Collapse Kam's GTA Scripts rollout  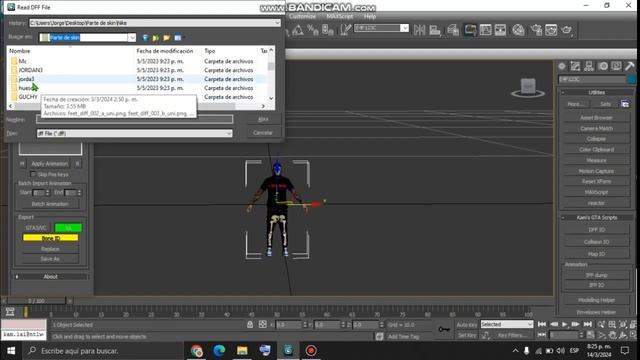(x=597, y=218)
